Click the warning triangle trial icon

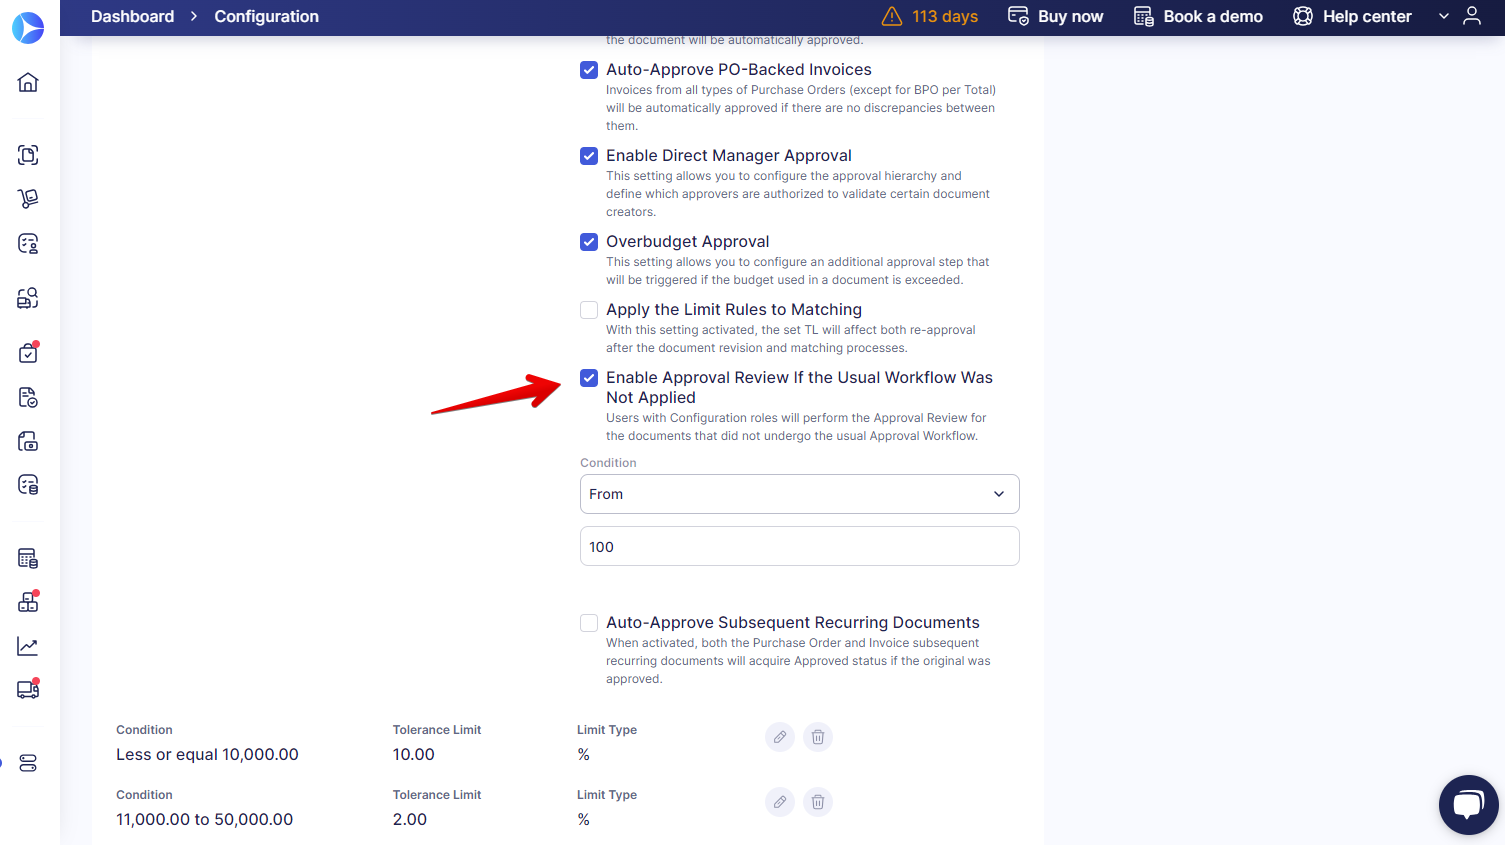tap(892, 16)
